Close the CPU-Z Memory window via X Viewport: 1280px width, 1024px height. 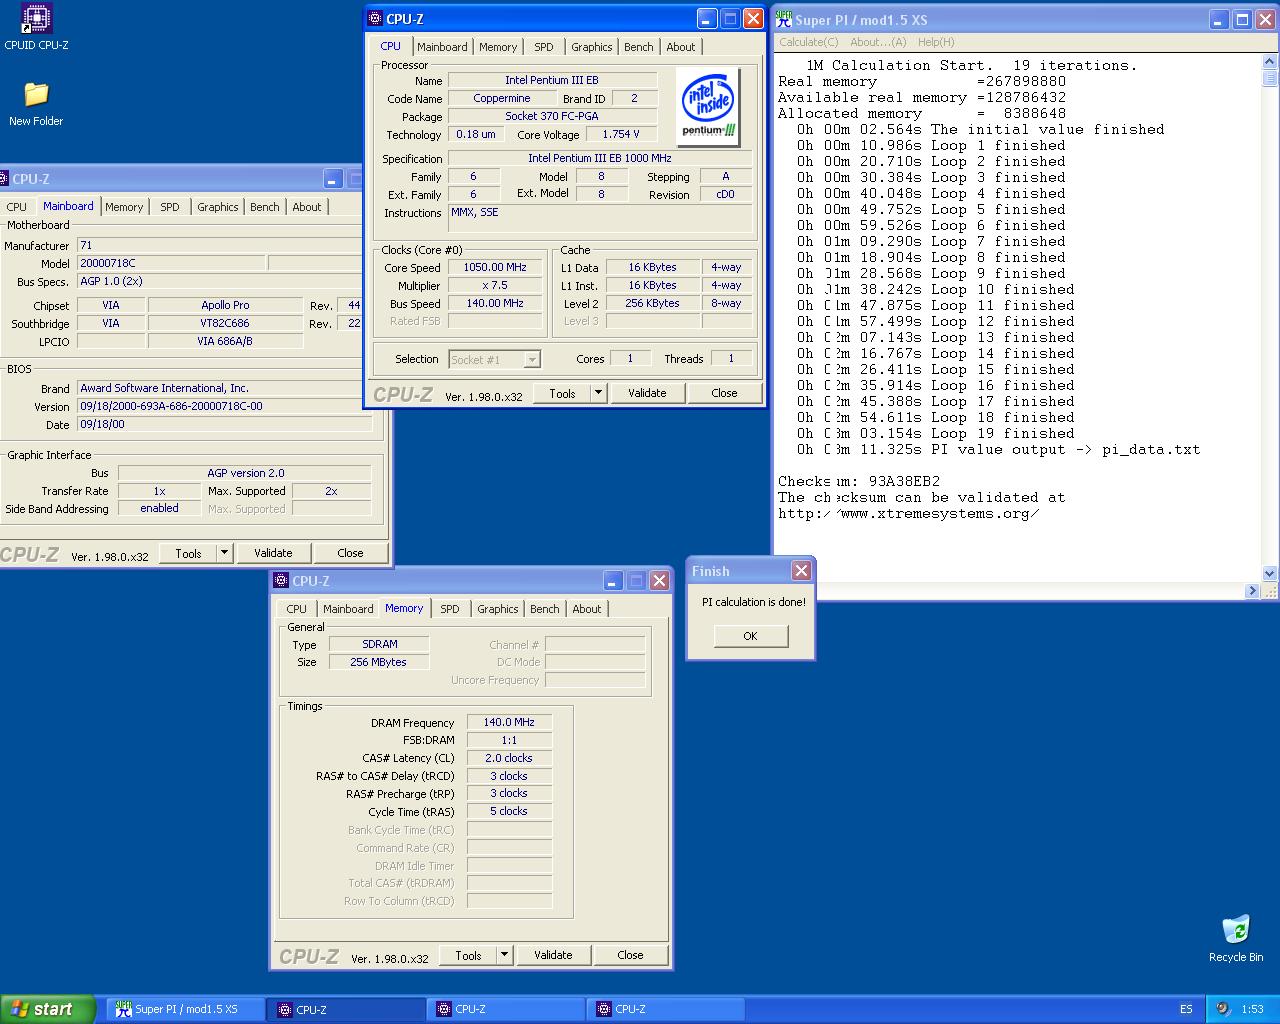click(659, 581)
